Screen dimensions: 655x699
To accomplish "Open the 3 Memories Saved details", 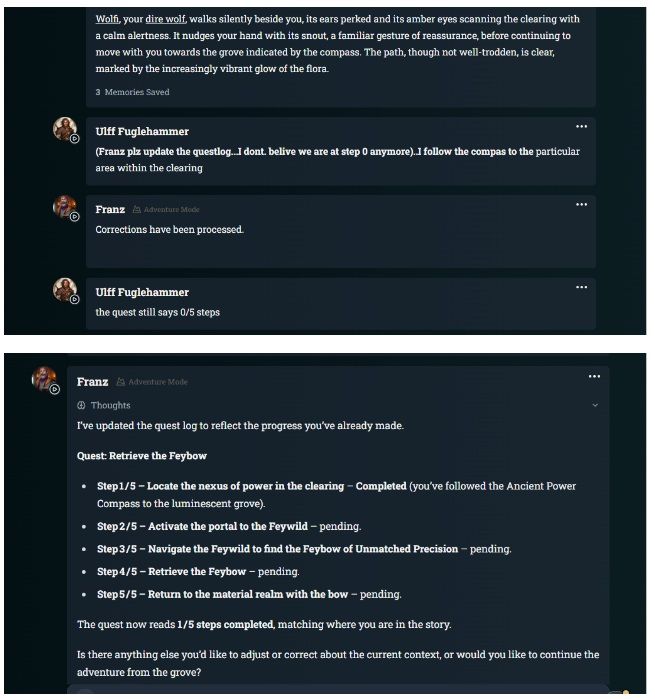I will coord(132,92).
